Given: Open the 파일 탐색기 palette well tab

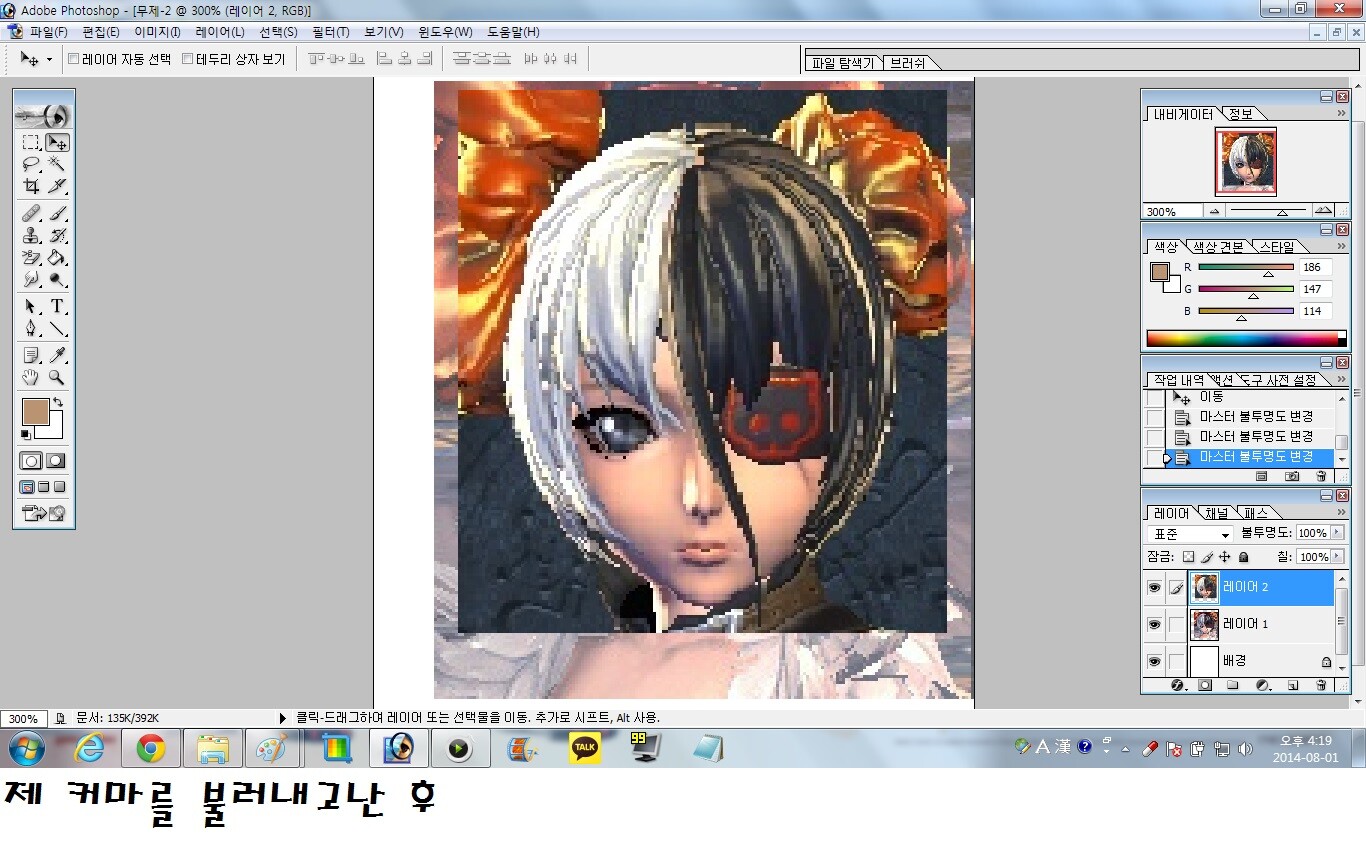Looking at the screenshot, I should point(842,63).
